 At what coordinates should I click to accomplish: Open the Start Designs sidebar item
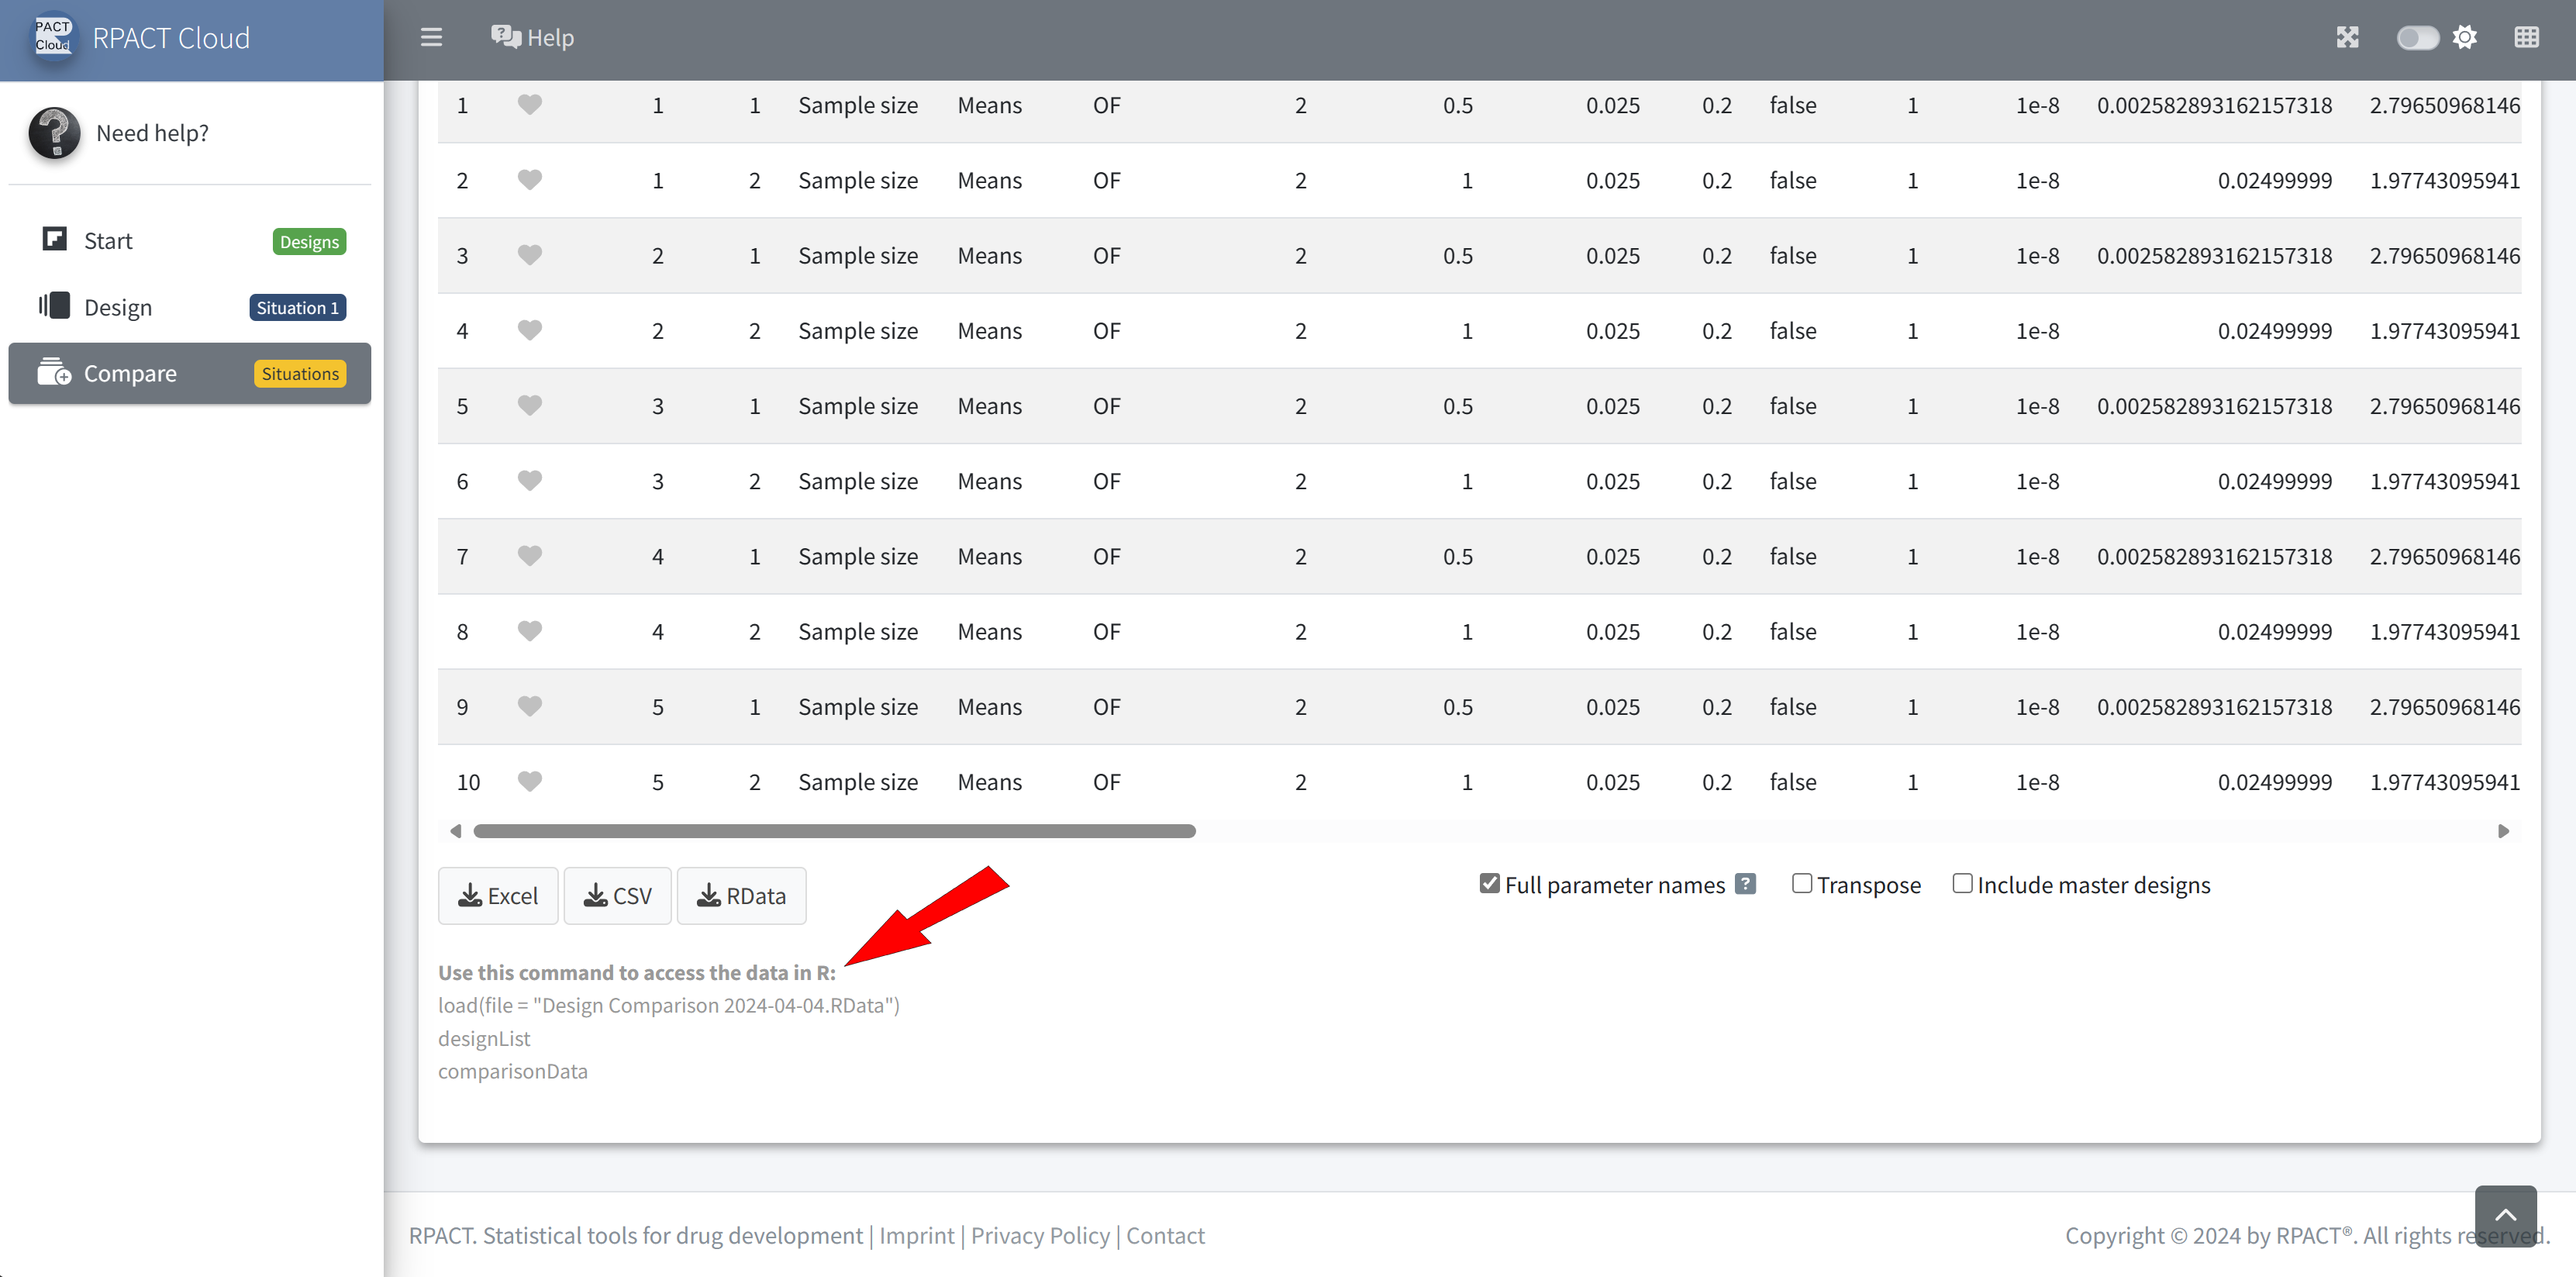(190, 241)
